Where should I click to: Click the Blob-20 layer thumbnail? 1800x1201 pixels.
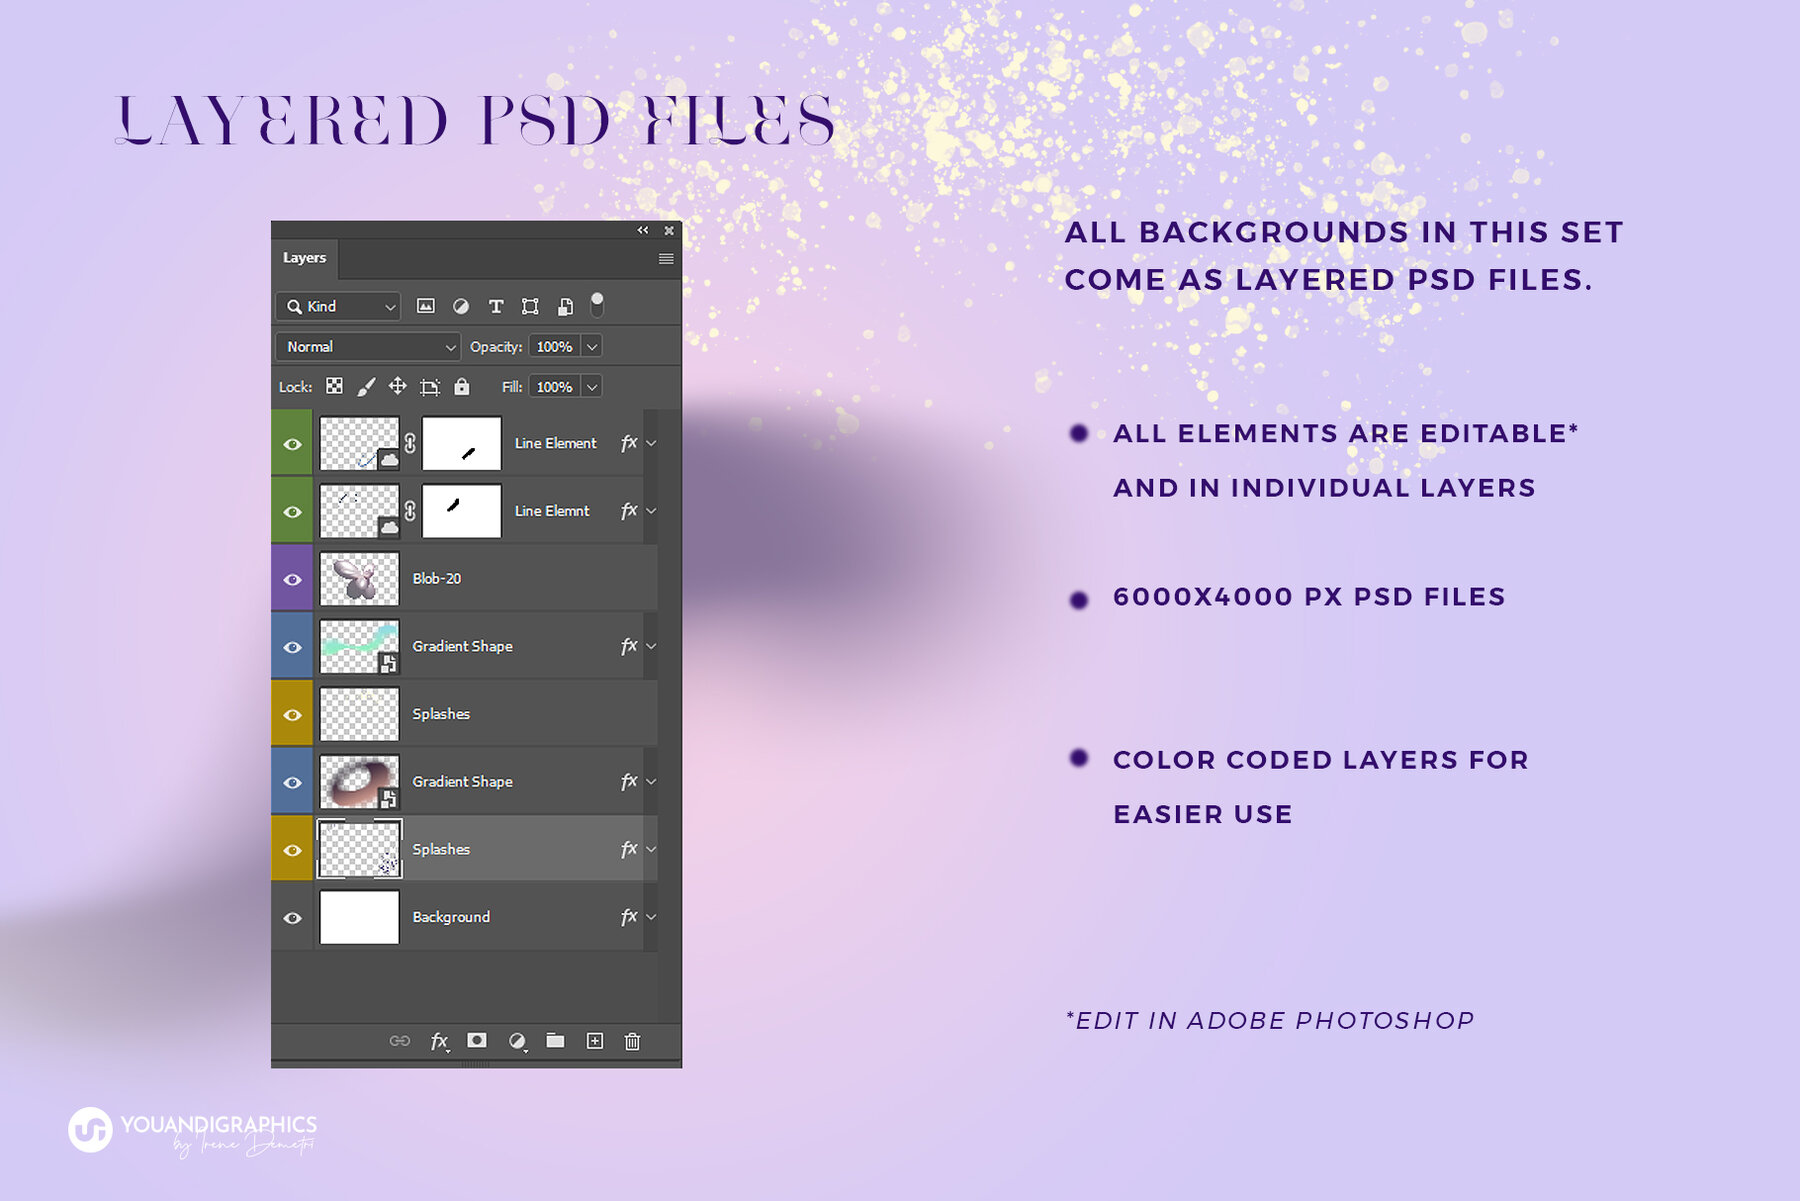pyautogui.click(x=359, y=579)
